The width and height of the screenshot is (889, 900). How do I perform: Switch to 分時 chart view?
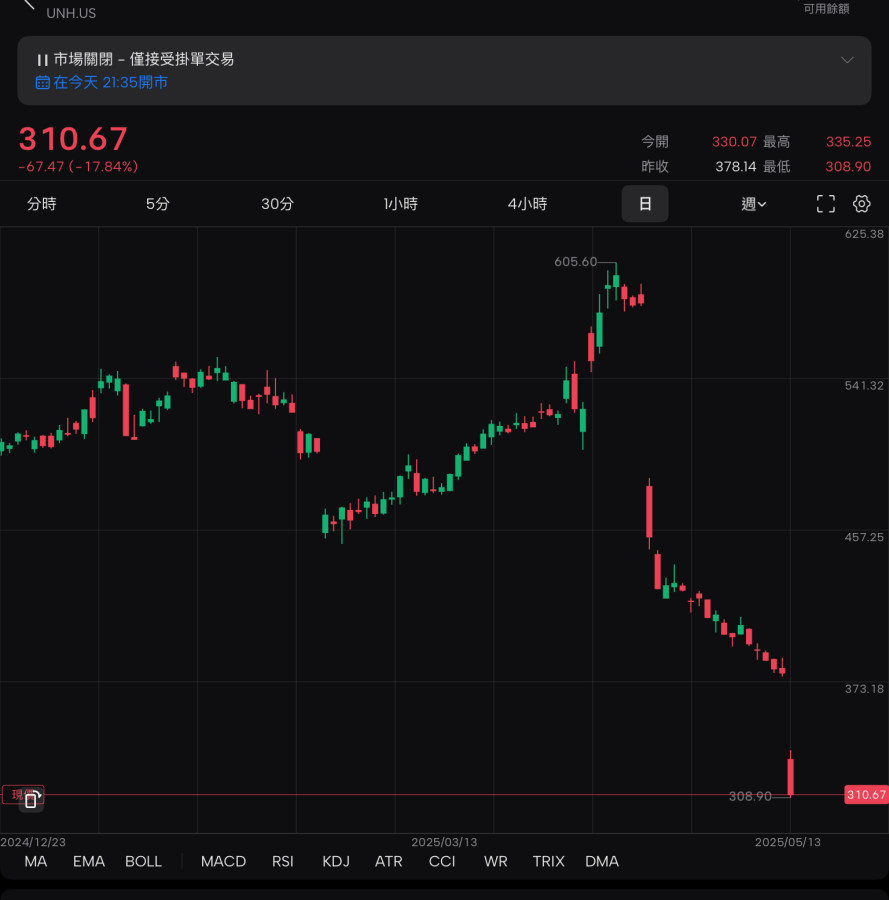pos(42,204)
